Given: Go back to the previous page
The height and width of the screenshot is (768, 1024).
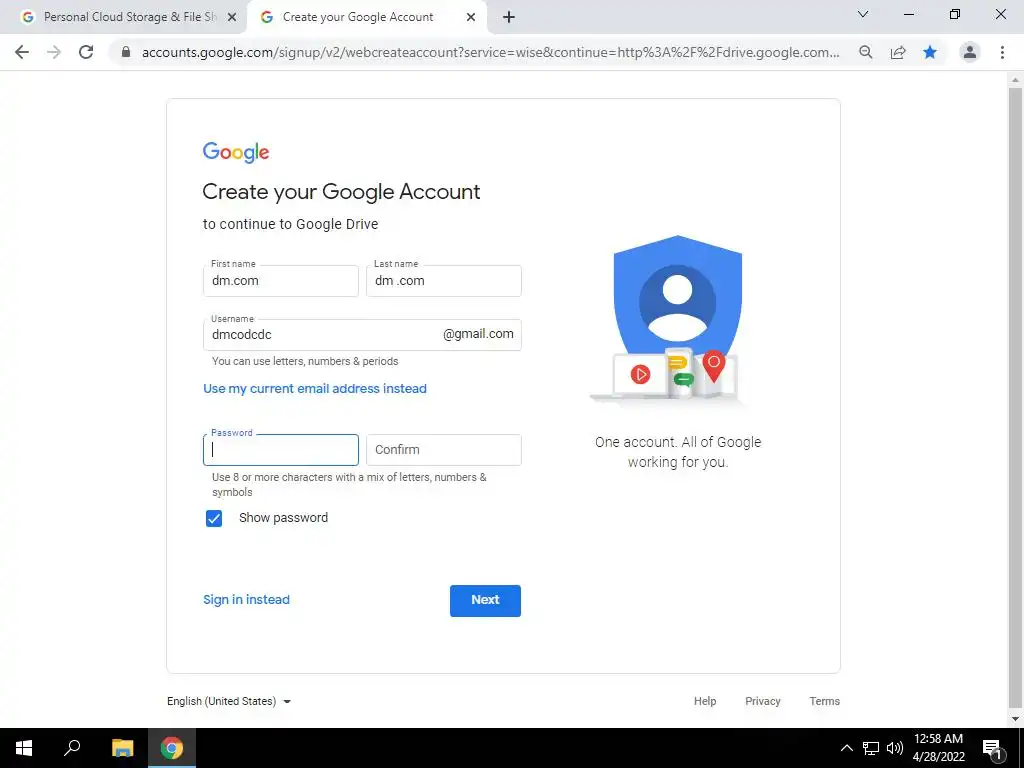Looking at the screenshot, I should 22,52.
